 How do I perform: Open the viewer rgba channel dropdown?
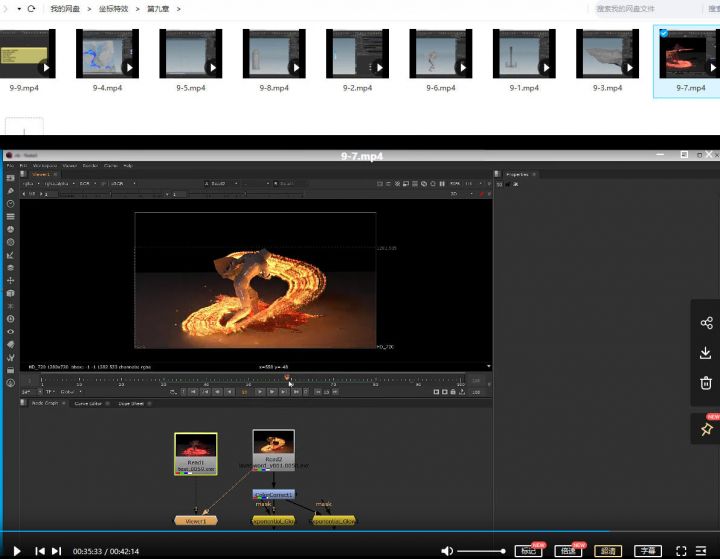click(x=31, y=184)
